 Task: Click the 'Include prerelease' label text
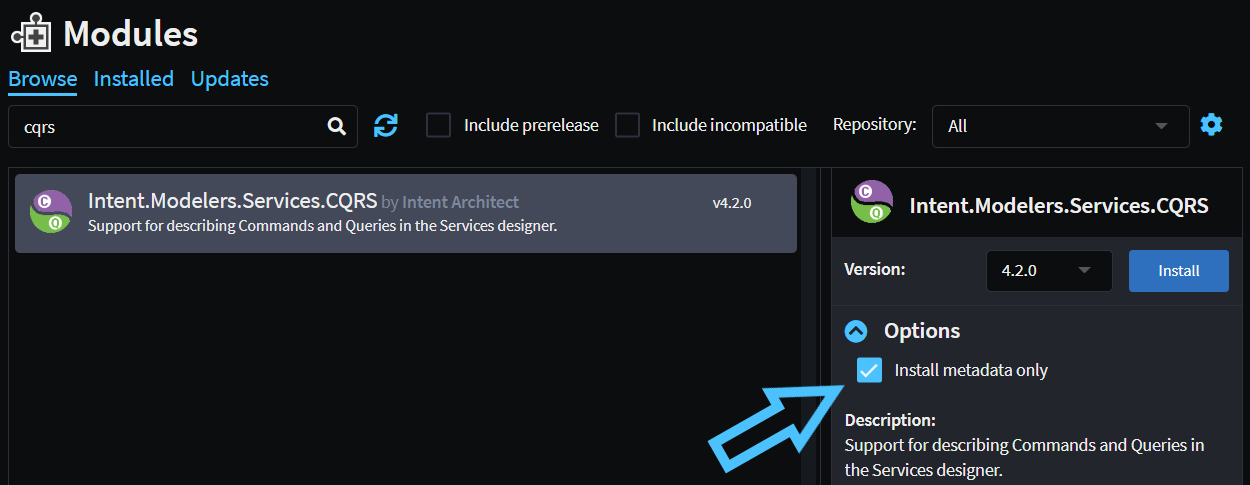pyautogui.click(x=531, y=125)
